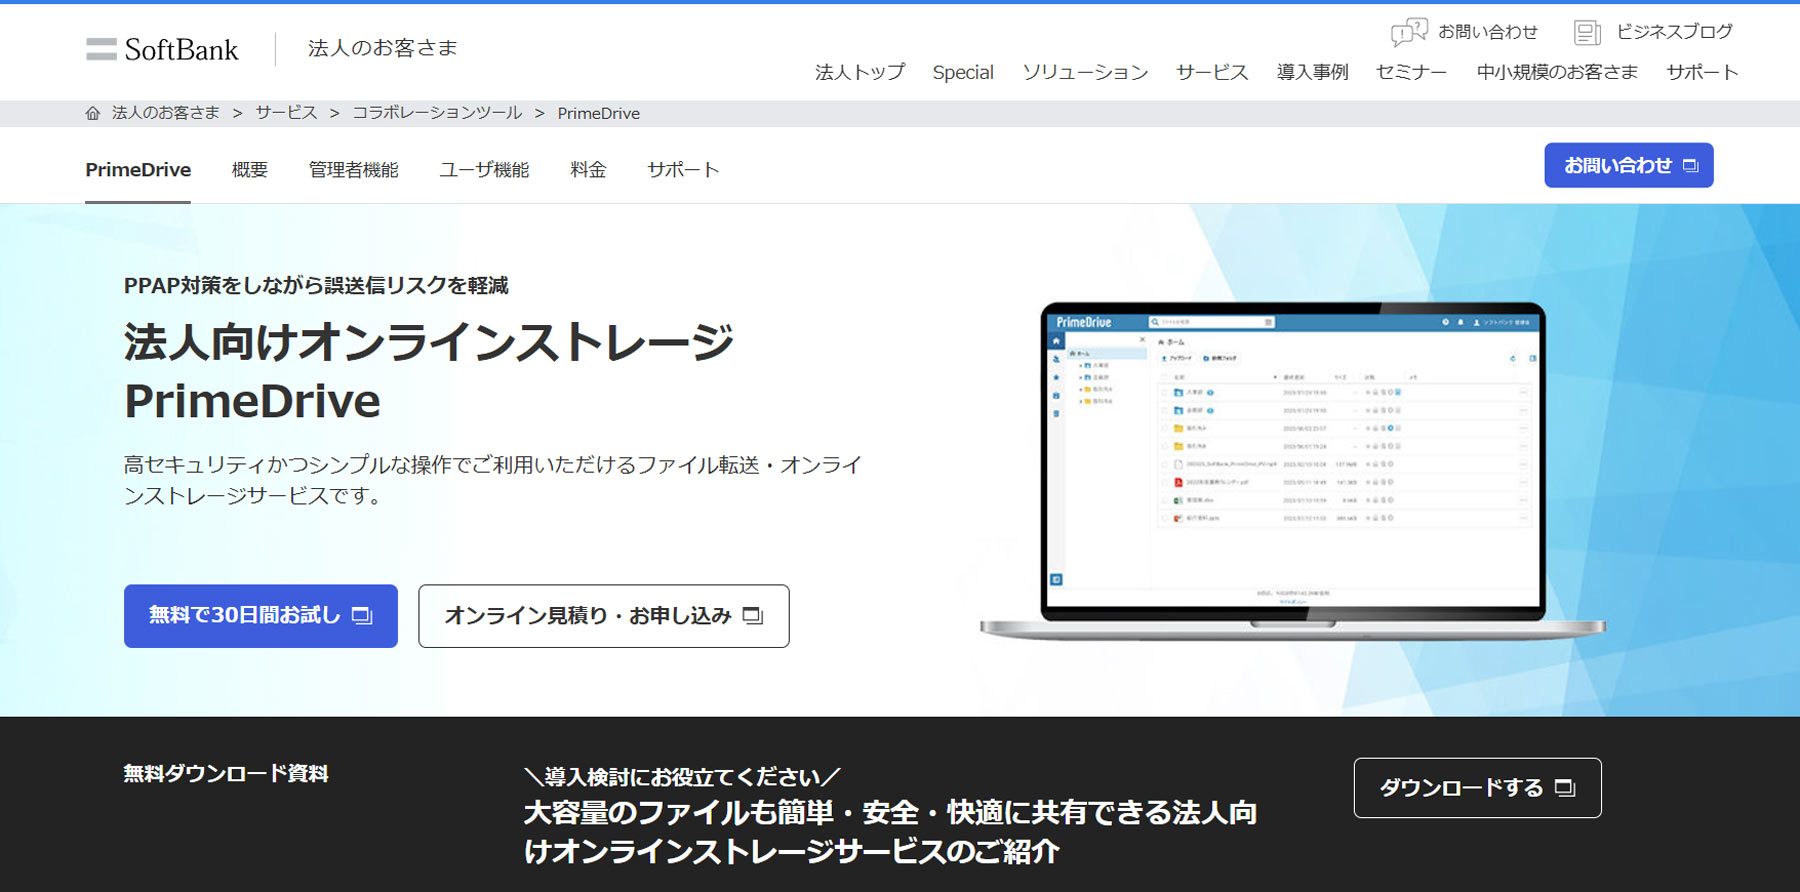
Task: Click the 法人のお客さま breadcrumb link
Action: coord(166,113)
